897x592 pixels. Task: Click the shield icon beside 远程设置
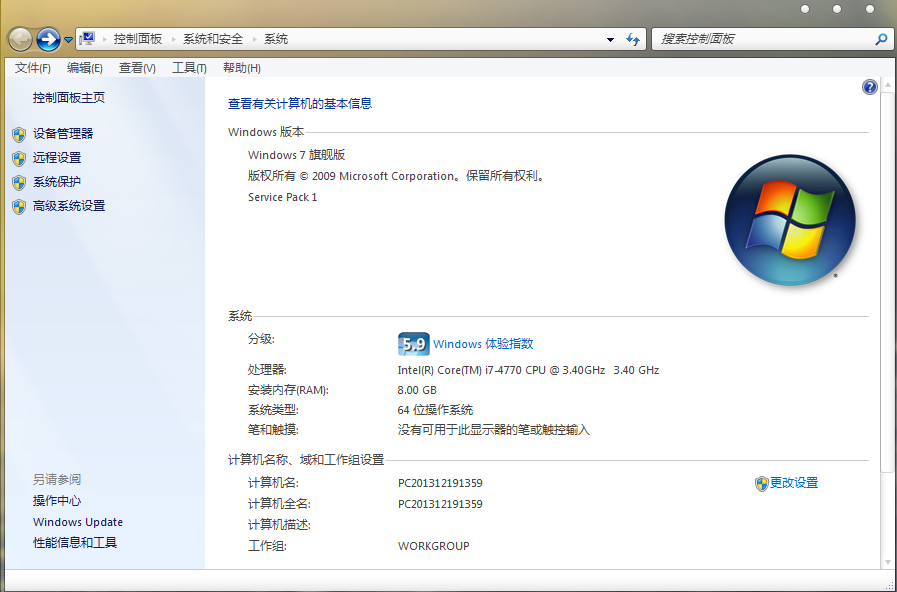[19, 158]
